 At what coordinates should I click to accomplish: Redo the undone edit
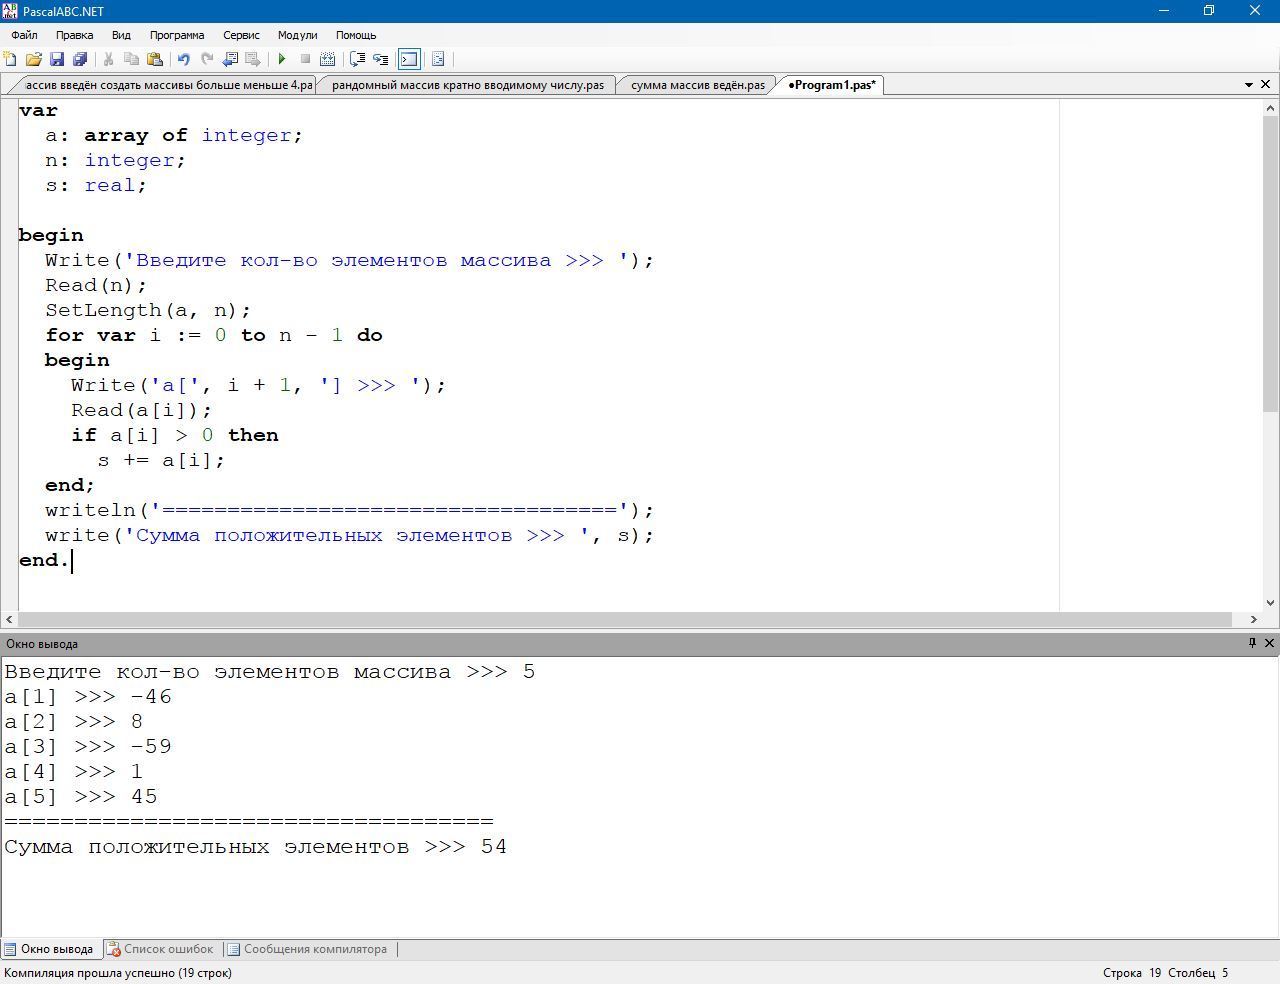207,59
